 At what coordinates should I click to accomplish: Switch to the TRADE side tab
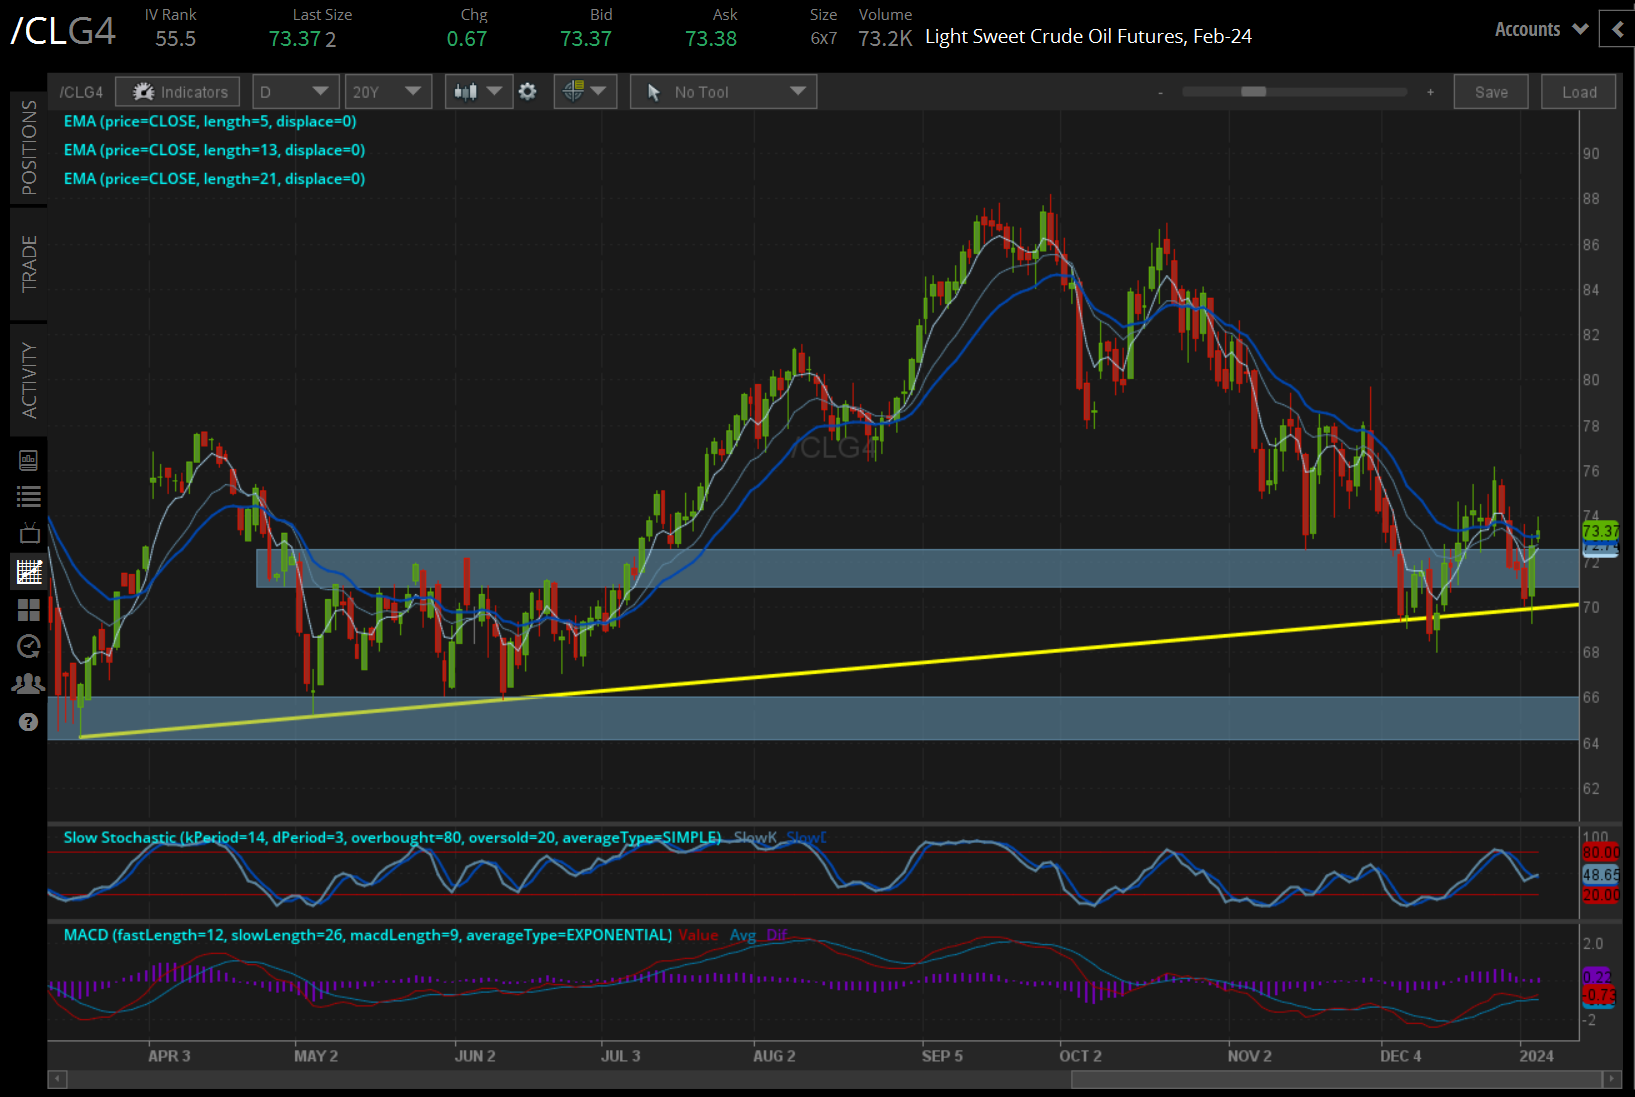pyautogui.click(x=29, y=264)
